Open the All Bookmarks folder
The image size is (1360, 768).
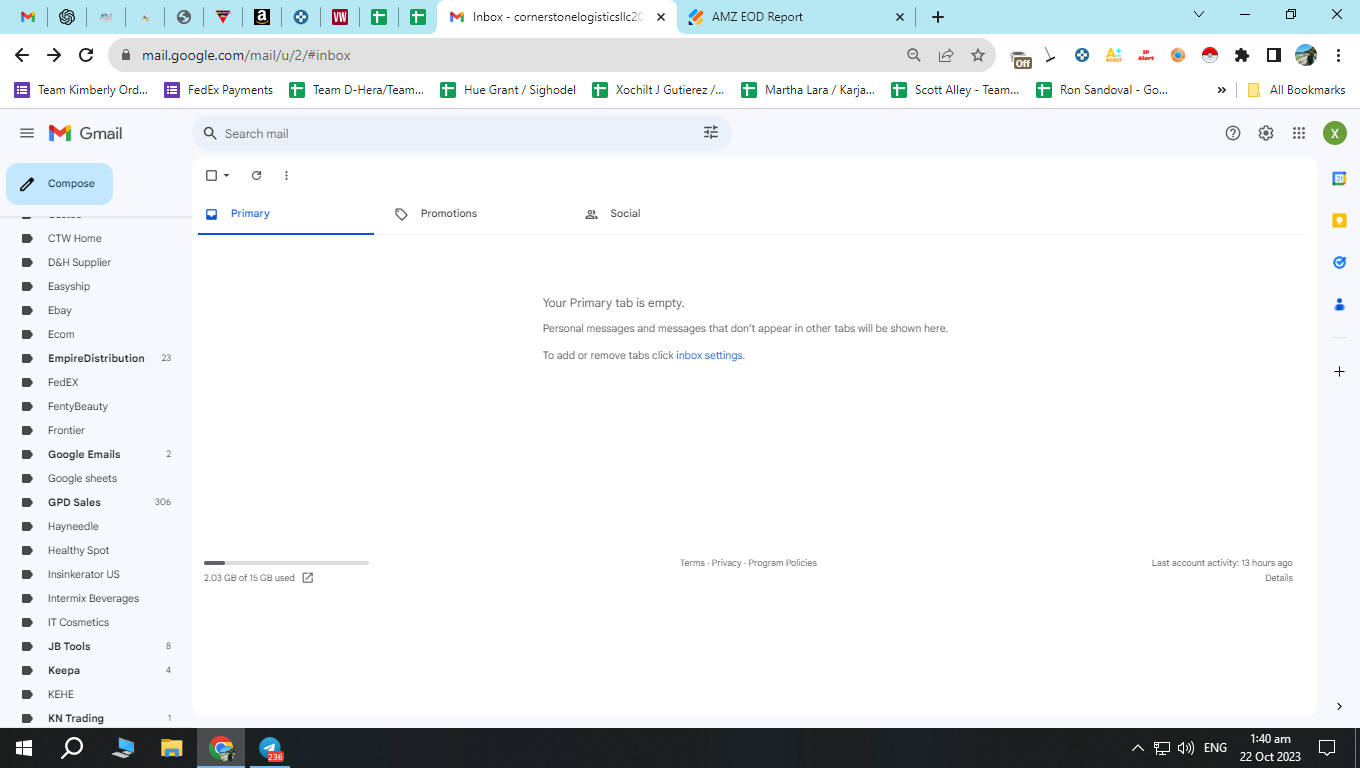pos(1296,90)
